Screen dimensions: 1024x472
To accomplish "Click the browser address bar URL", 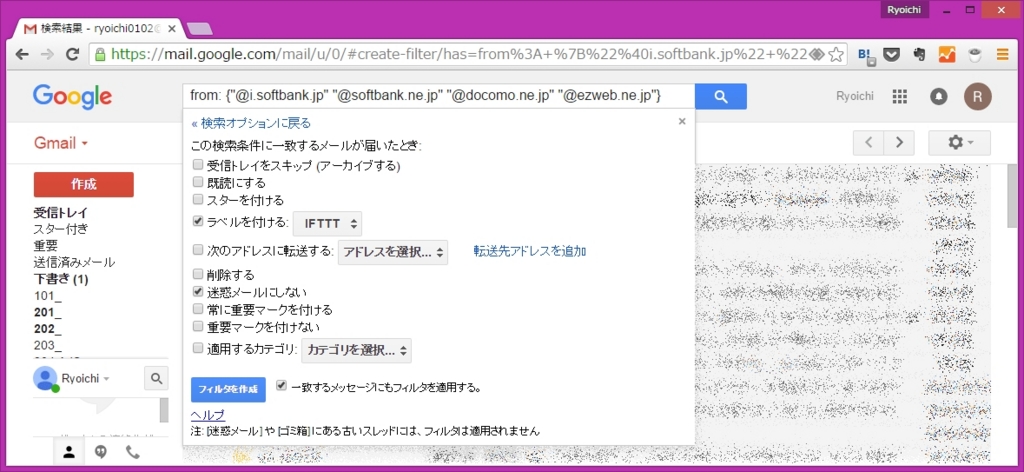I will [459, 55].
